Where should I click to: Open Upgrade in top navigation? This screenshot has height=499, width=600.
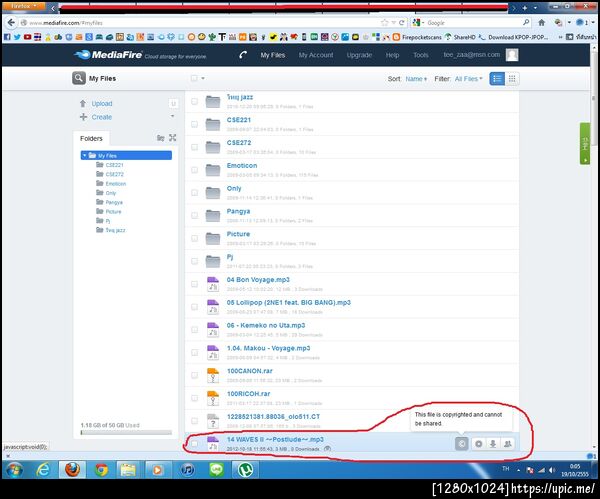(x=359, y=55)
